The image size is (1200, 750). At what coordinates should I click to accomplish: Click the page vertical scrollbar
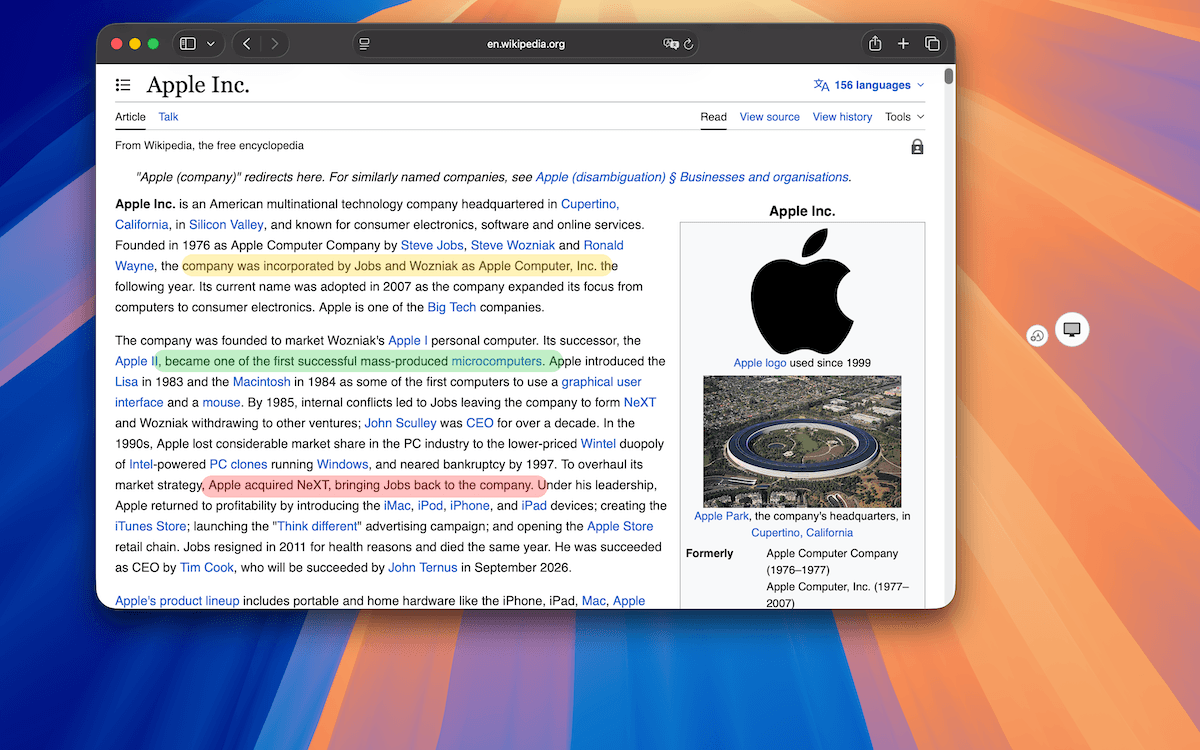[948, 77]
